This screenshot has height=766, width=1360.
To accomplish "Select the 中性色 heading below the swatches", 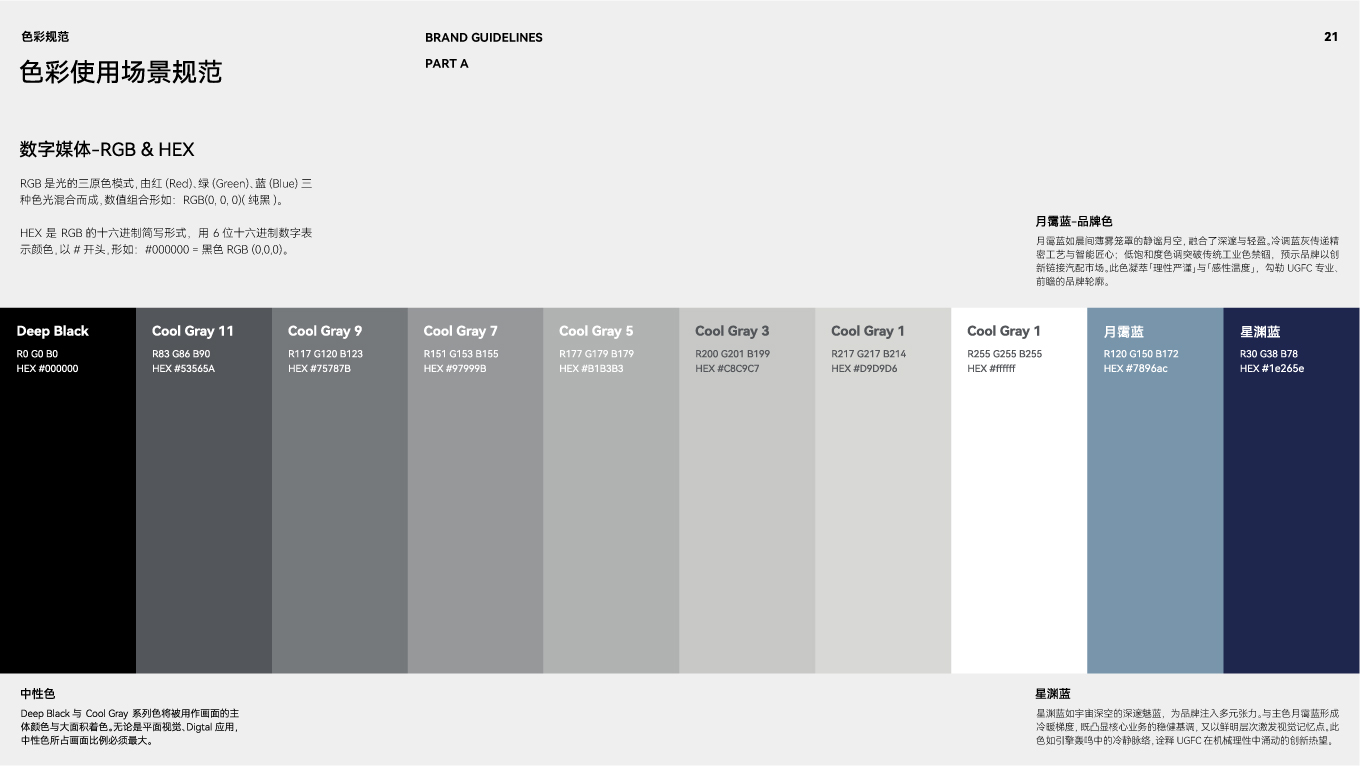I will tap(38, 693).
